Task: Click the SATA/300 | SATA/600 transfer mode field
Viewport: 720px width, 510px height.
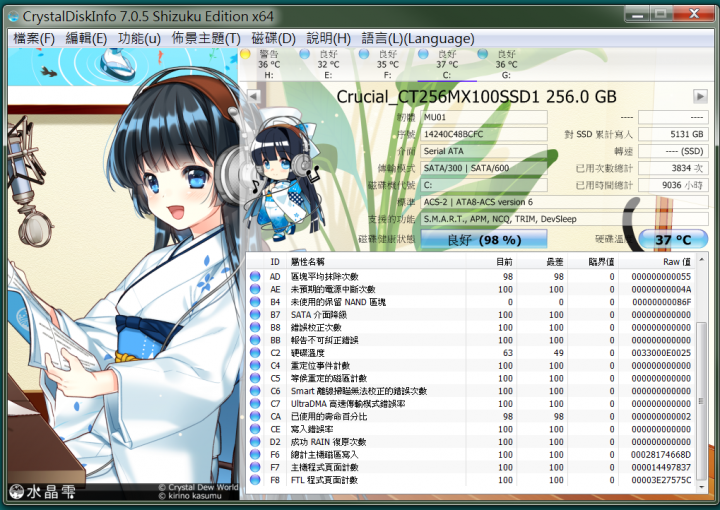Action: [484, 168]
